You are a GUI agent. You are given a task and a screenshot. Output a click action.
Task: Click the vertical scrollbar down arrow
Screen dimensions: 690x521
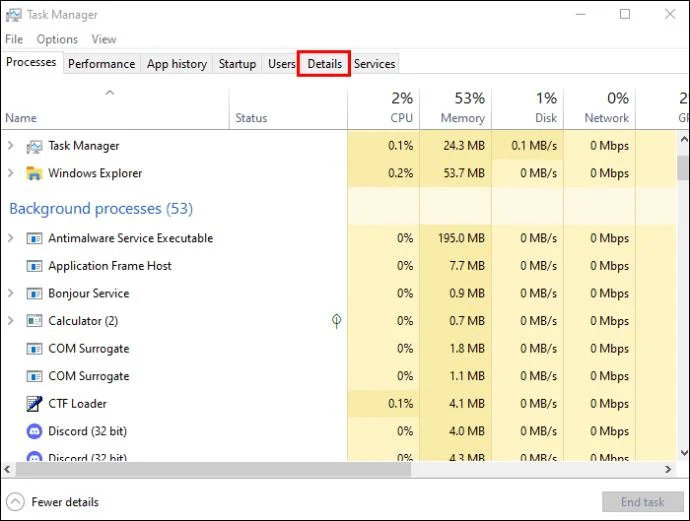pyautogui.click(x=683, y=453)
